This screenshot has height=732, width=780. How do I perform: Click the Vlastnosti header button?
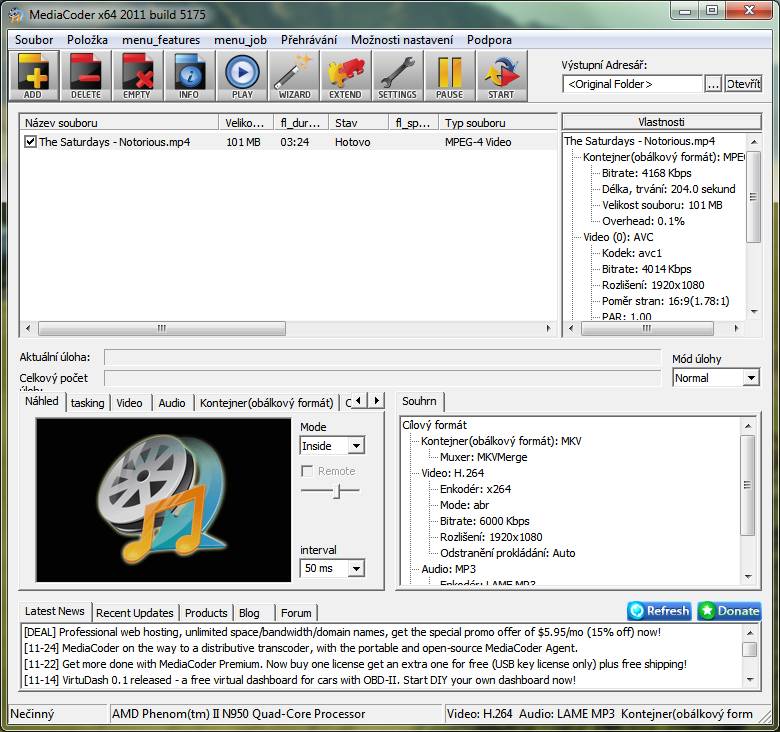click(662, 122)
